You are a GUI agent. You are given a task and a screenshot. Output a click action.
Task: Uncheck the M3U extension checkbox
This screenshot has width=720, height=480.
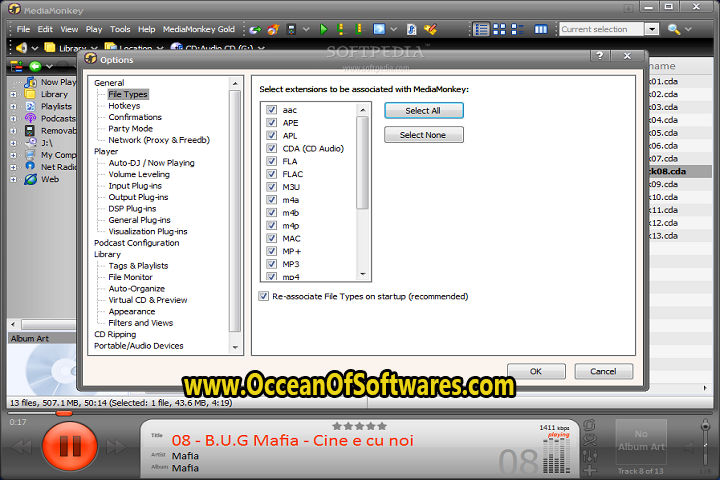[271, 187]
